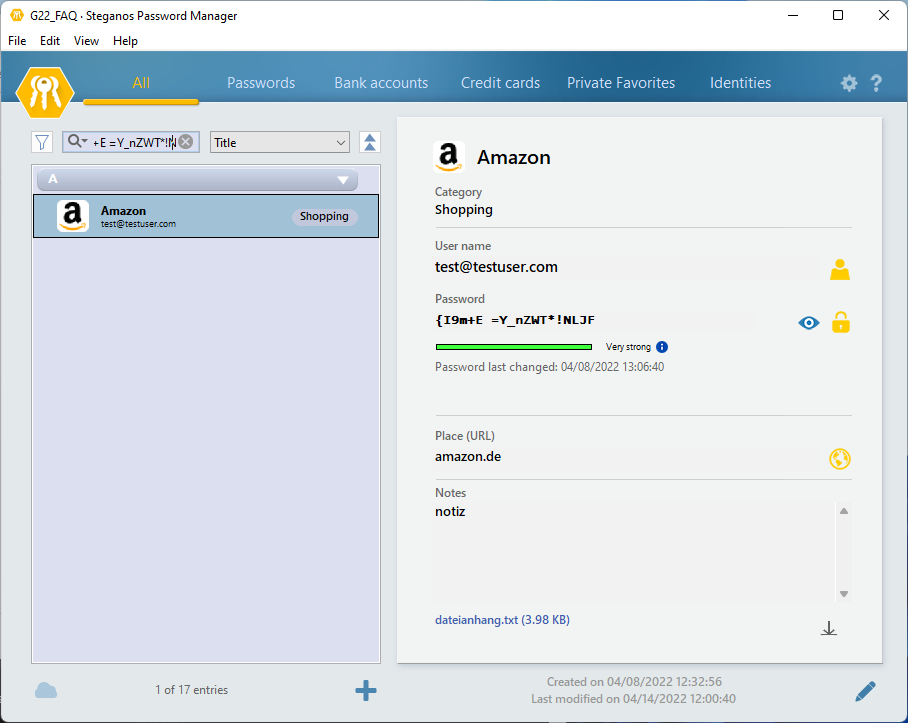Screen dimensions: 908x723
Task: Download the attachment with arrow icon
Action: point(828,628)
